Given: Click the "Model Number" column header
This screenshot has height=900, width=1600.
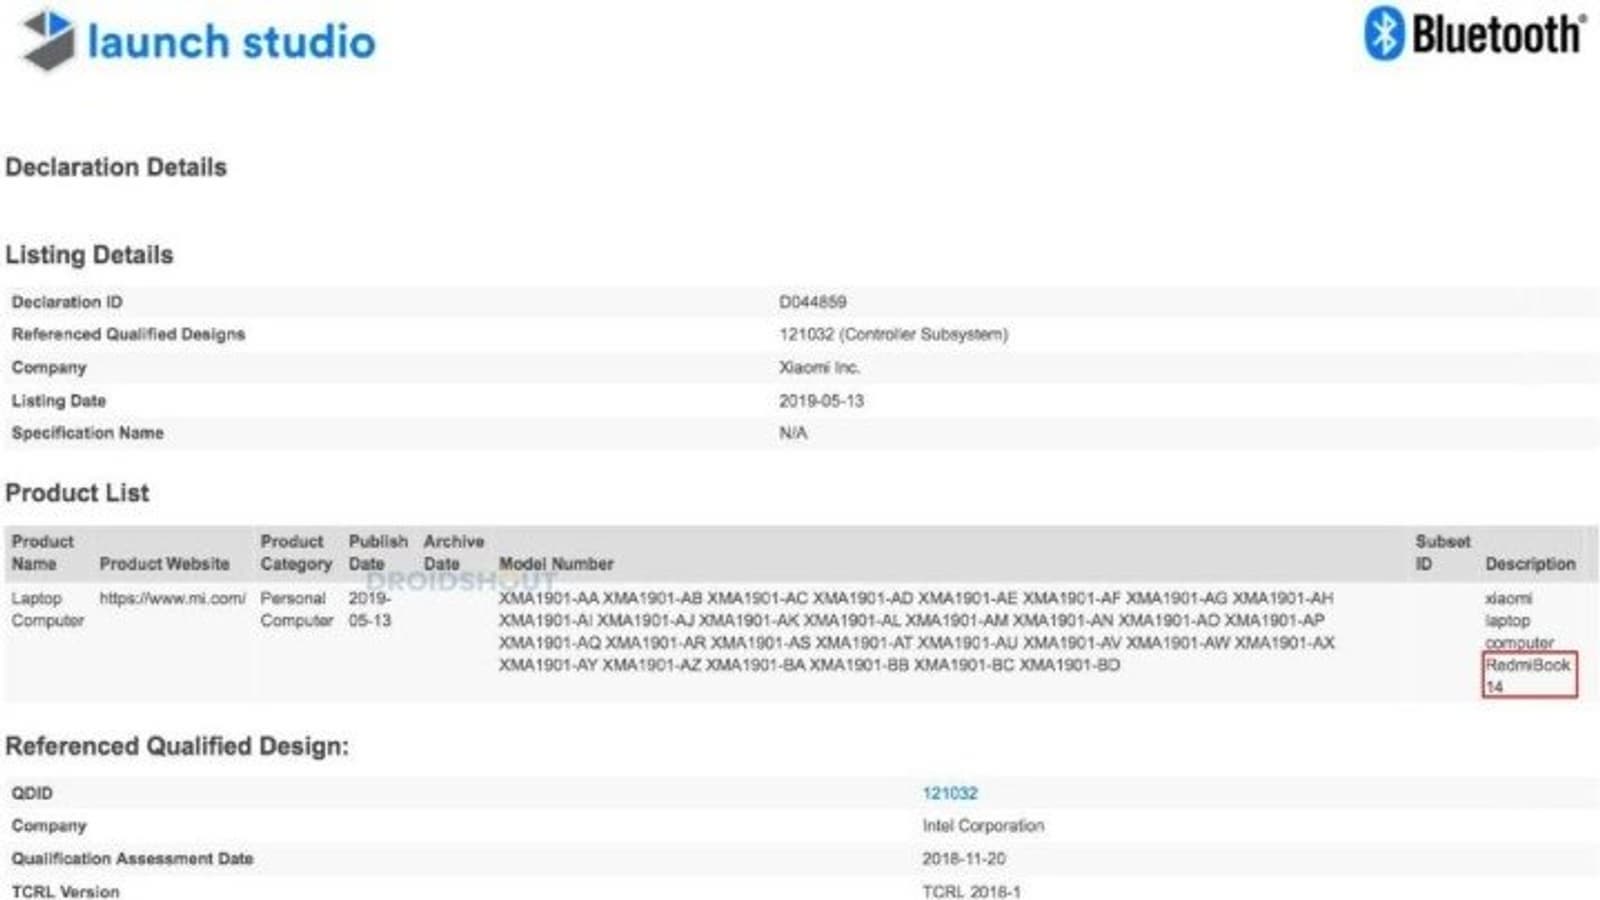Looking at the screenshot, I should point(556,564).
